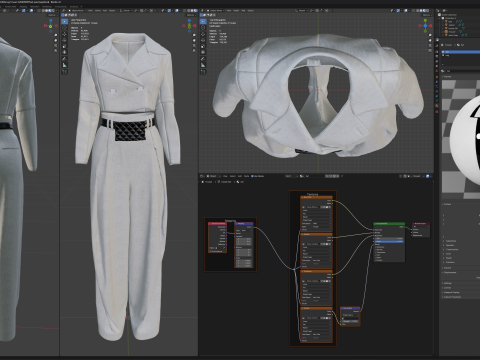Screen dimensions: 480x360
Task: Open Add menu in top-view jacket viewport header
Action: click(x=243, y=11)
